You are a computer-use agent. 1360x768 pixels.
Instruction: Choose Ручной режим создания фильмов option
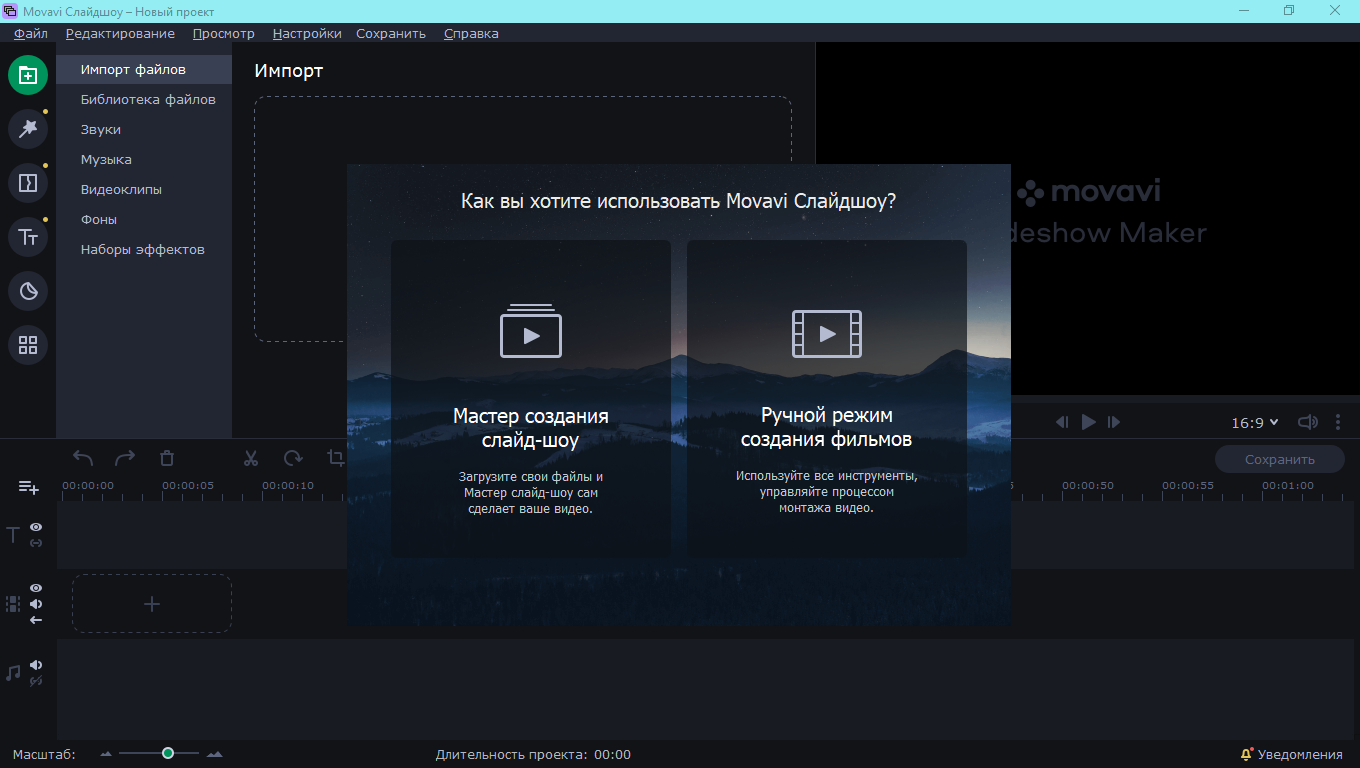tap(827, 398)
